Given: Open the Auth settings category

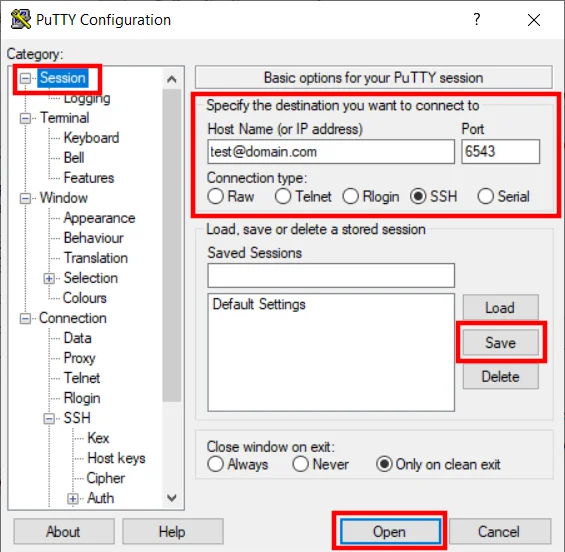Looking at the screenshot, I should [101, 498].
